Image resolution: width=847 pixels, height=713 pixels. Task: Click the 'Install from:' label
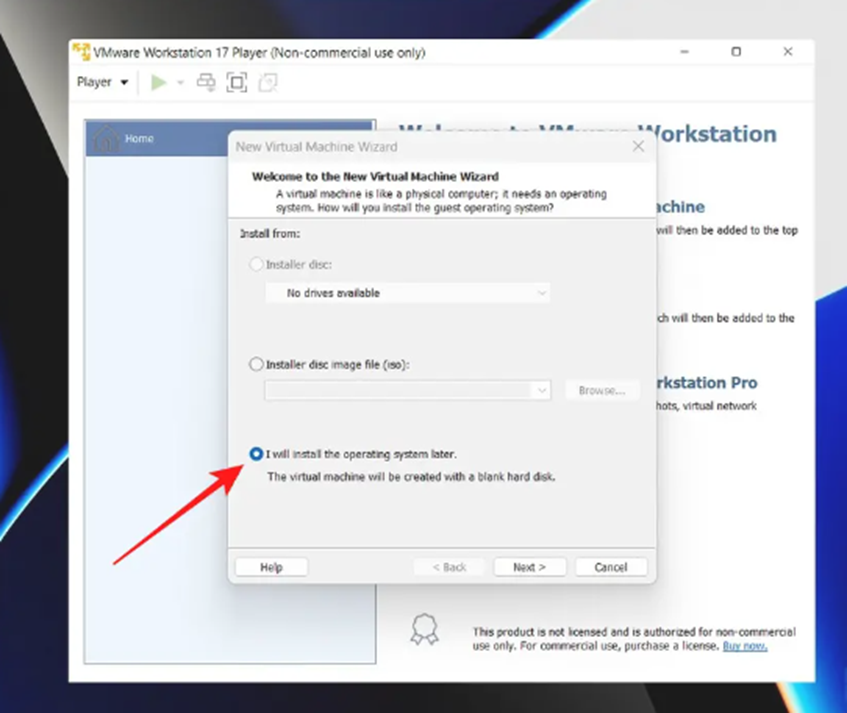point(270,234)
